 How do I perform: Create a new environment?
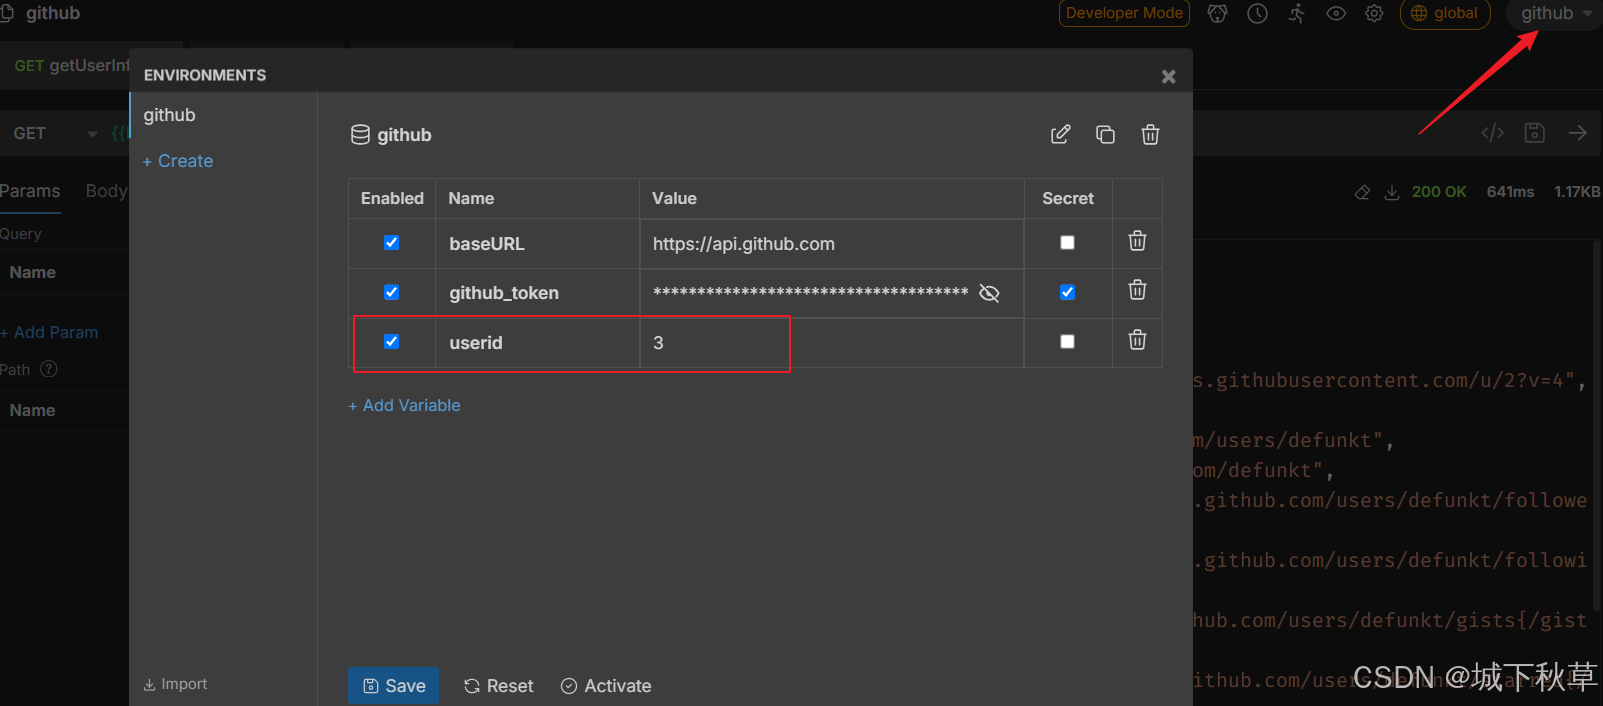click(x=178, y=161)
